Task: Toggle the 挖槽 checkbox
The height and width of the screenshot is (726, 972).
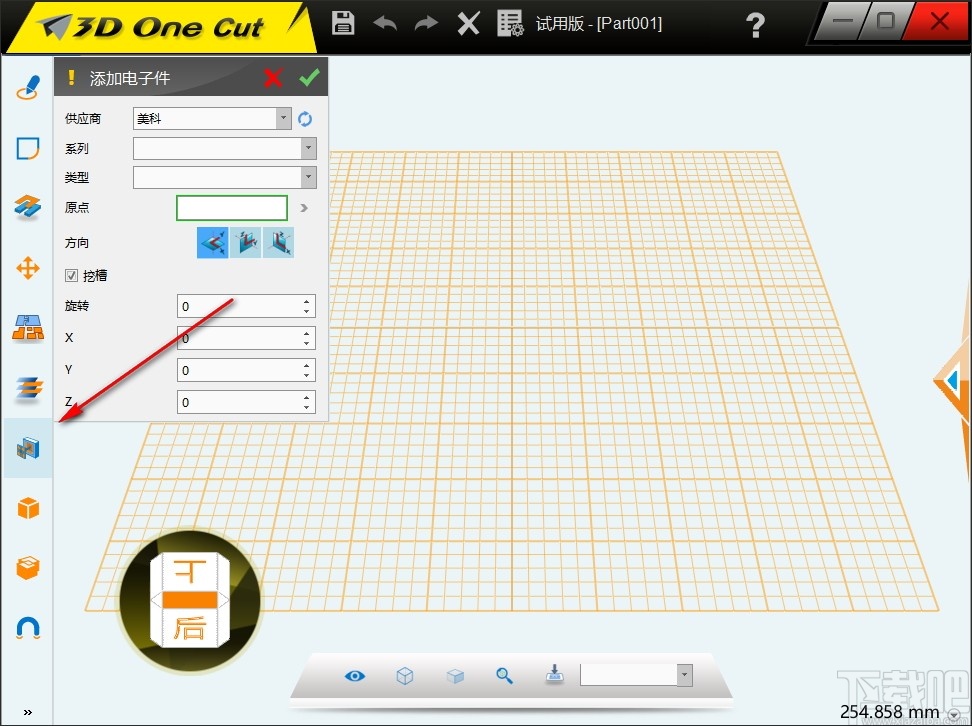Action: 71,275
